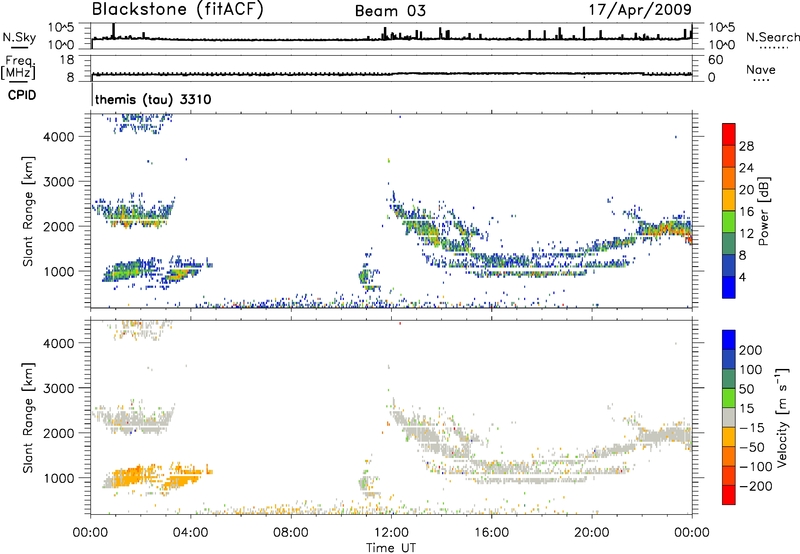The width and height of the screenshot is (800, 554).
Task: Click the '04:00' time axis tick label
Action: click(x=190, y=533)
